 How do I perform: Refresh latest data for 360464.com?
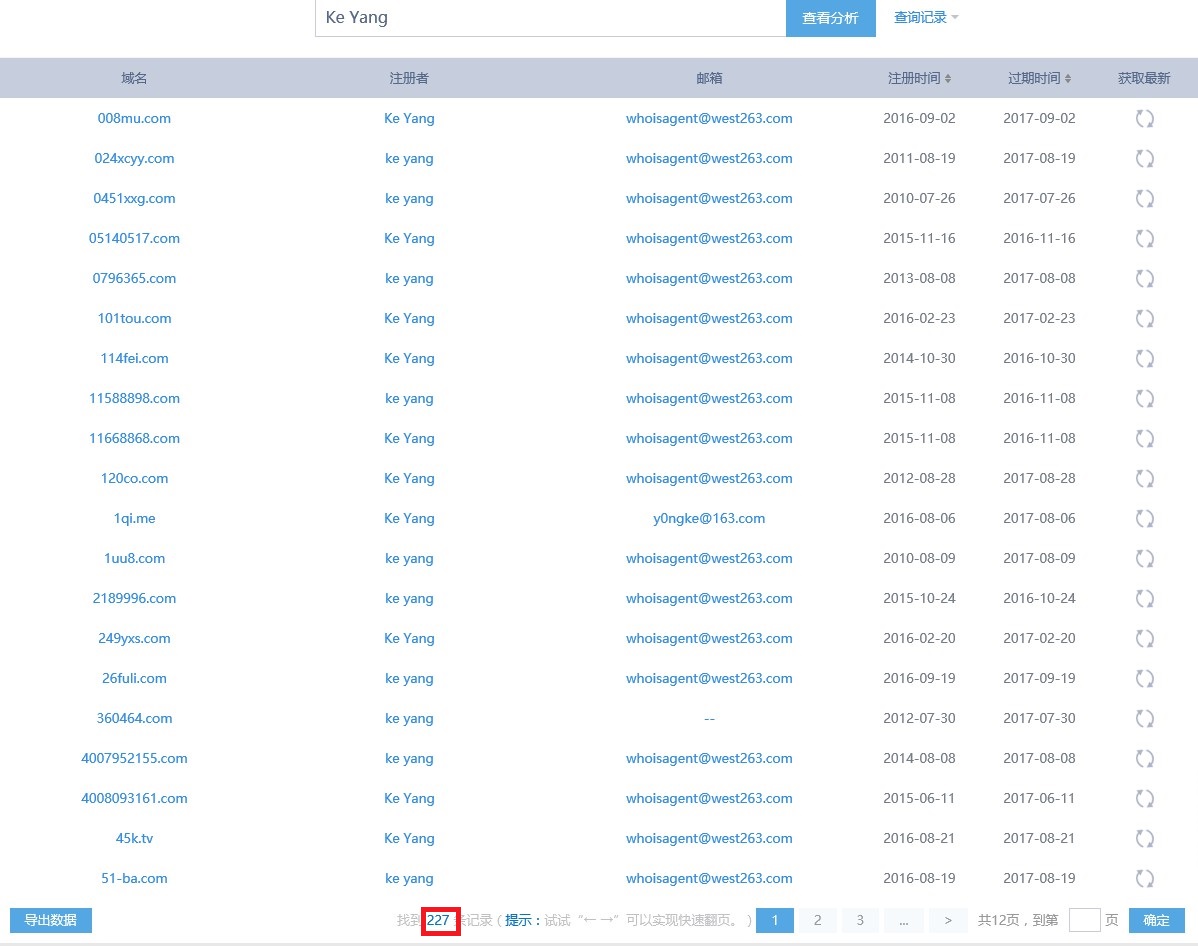[x=1144, y=718]
